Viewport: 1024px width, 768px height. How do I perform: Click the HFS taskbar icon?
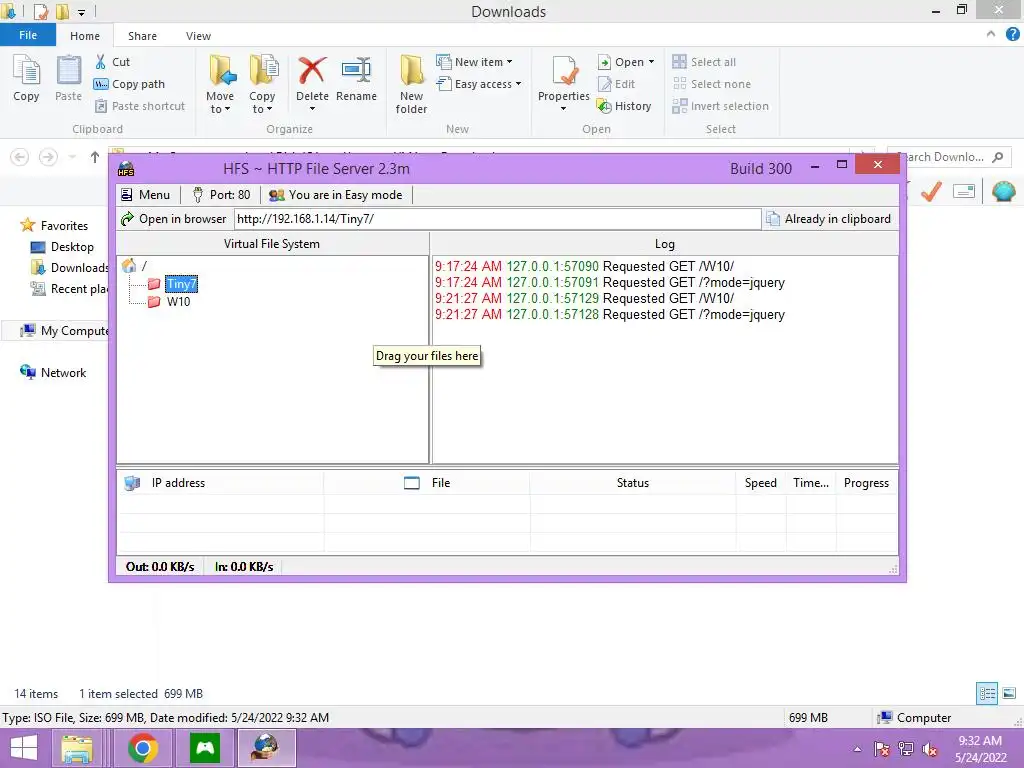[x=266, y=748]
